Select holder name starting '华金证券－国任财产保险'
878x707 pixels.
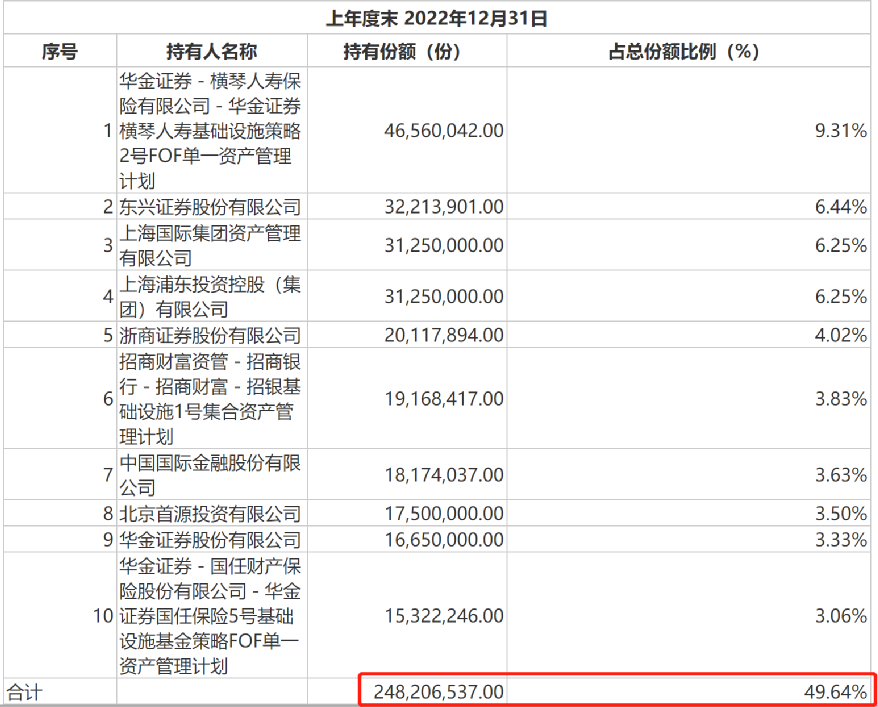click(211, 616)
